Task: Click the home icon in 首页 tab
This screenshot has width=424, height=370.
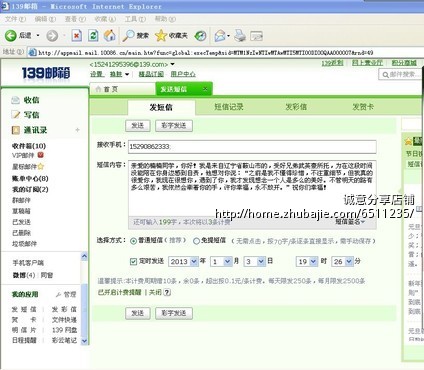Action: [98, 89]
